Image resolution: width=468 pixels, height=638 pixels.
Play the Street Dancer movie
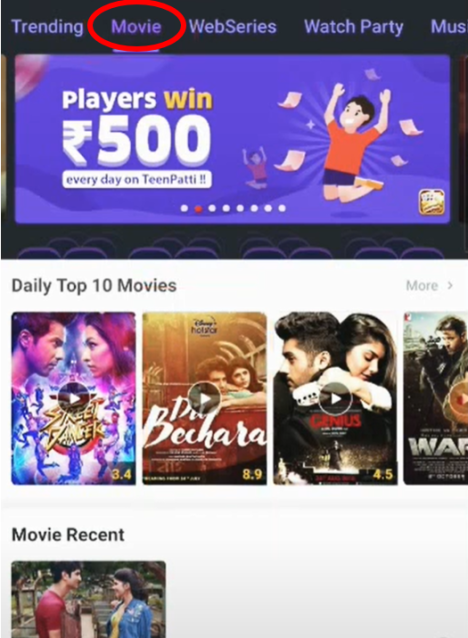[x=74, y=398]
